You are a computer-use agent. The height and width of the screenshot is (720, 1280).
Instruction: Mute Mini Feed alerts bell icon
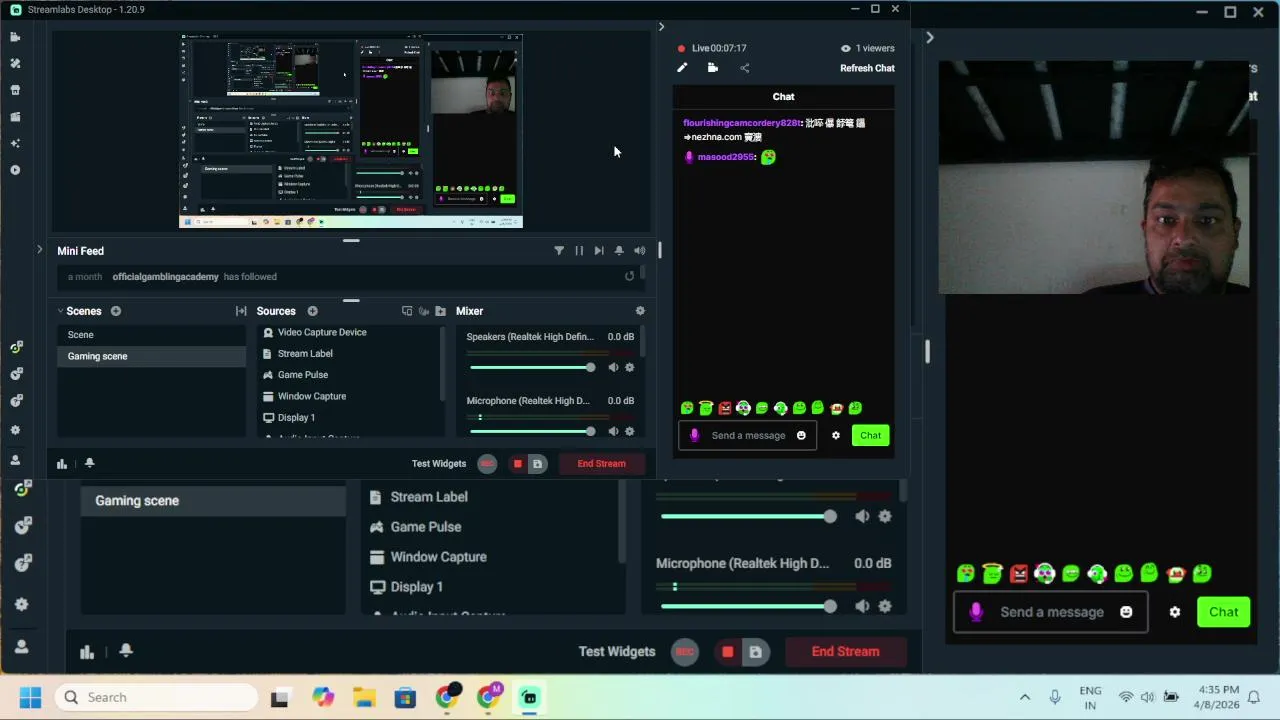click(x=619, y=251)
